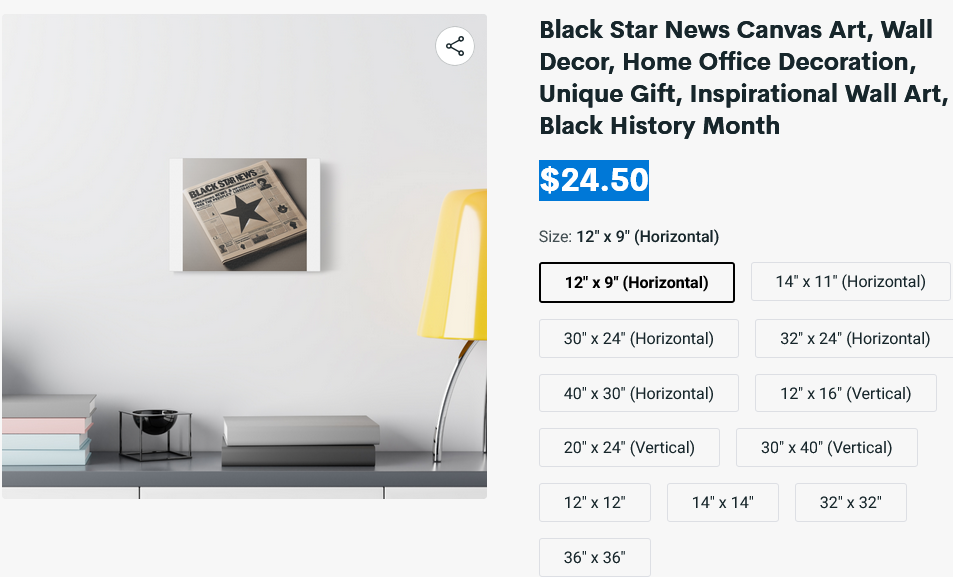Pick the 20" x 24" (Vertical) size

click(629, 447)
